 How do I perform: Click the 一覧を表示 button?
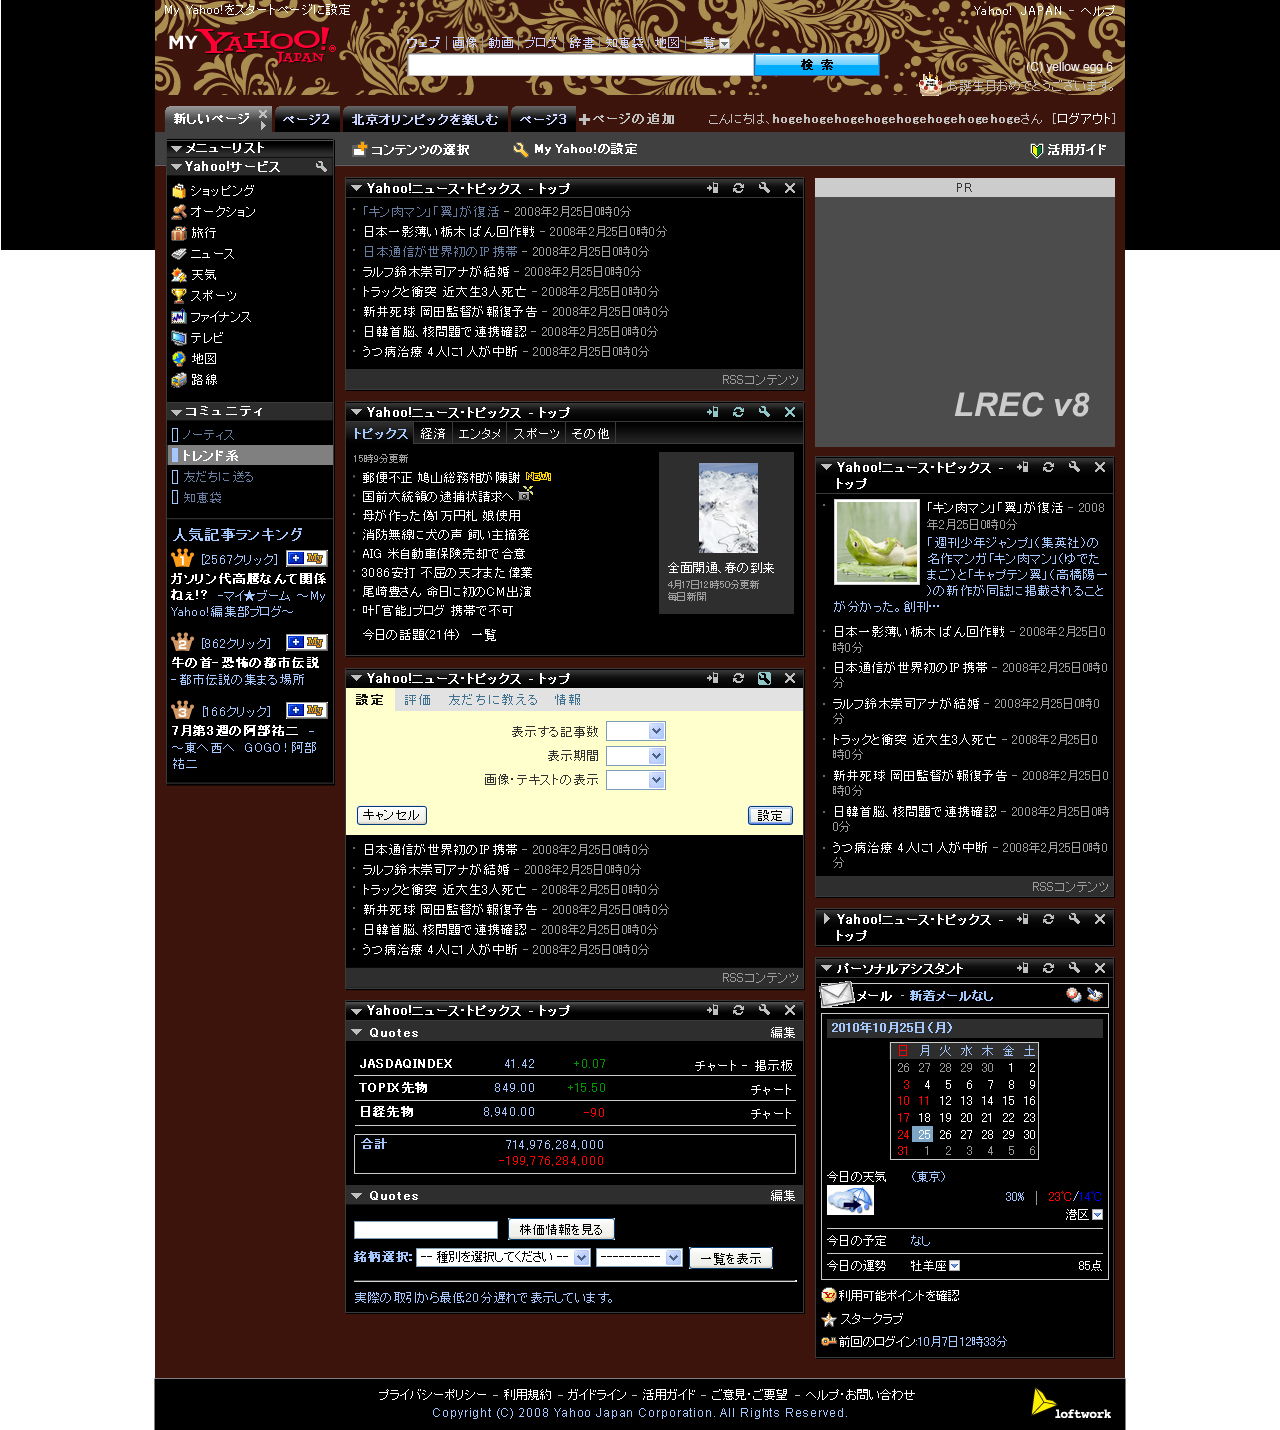pos(731,1258)
